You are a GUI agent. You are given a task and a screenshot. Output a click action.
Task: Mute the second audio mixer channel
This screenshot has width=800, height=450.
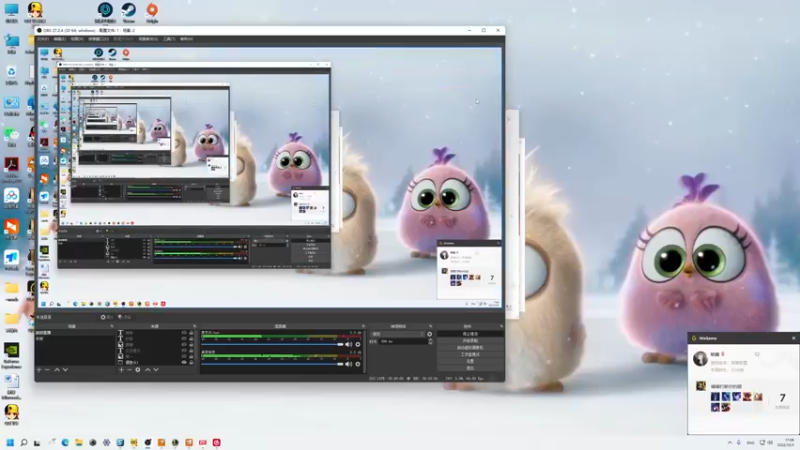pos(349,364)
